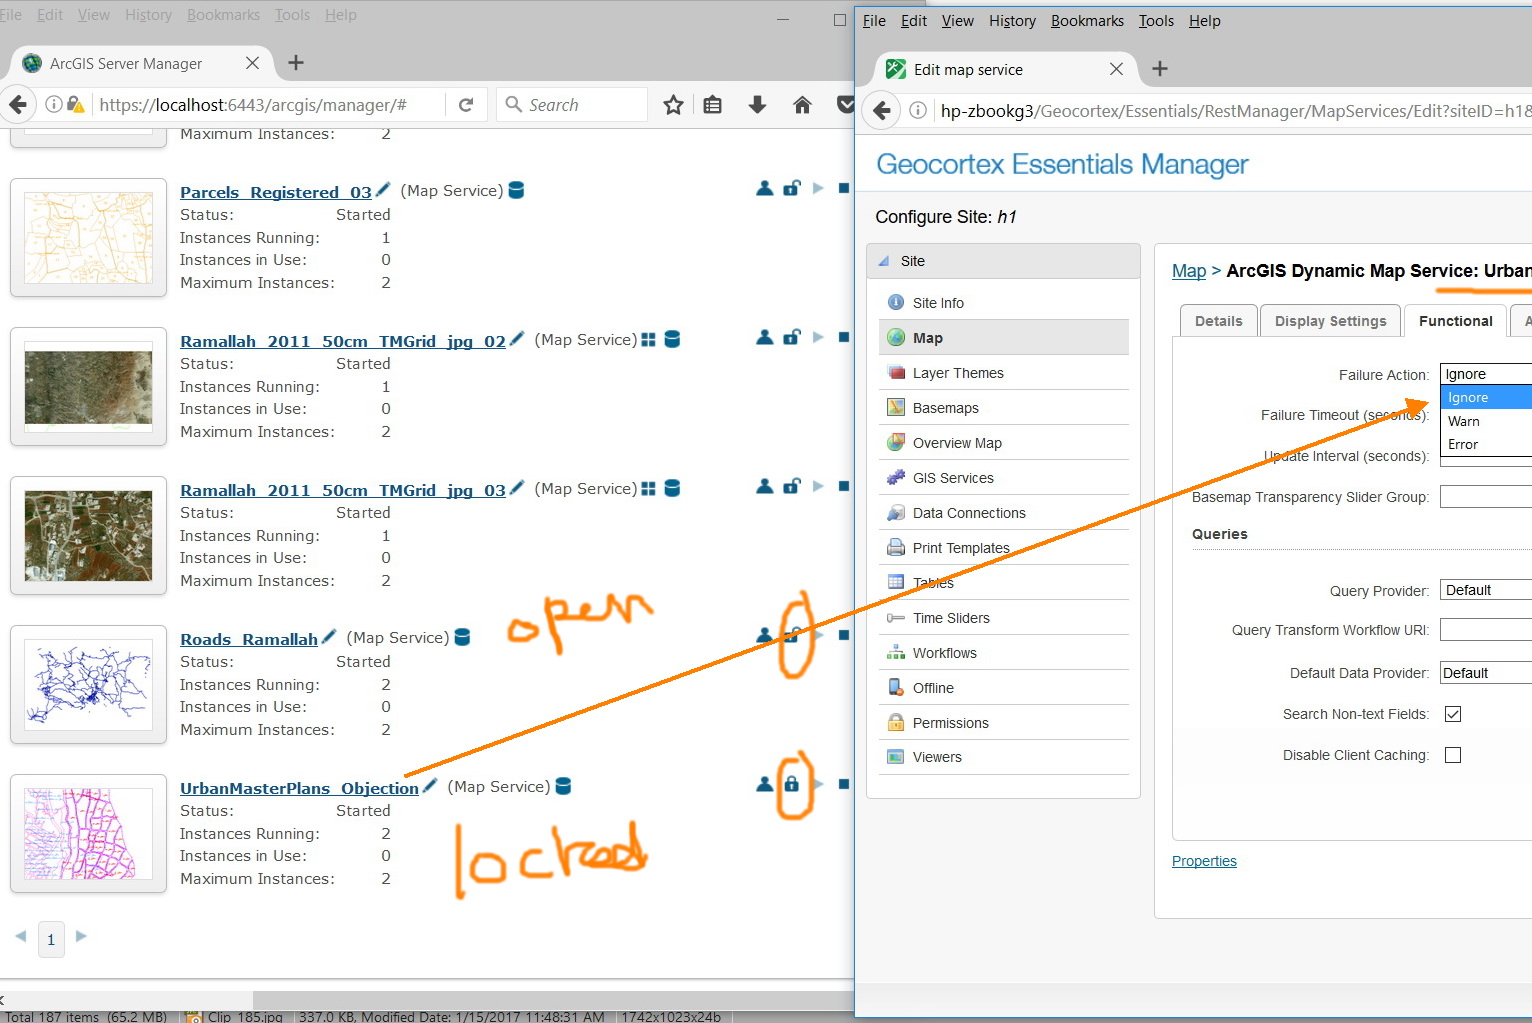Go back in the ArcGIS Manager browser
This screenshot has height=1023, width=1532.
point(17,104)
